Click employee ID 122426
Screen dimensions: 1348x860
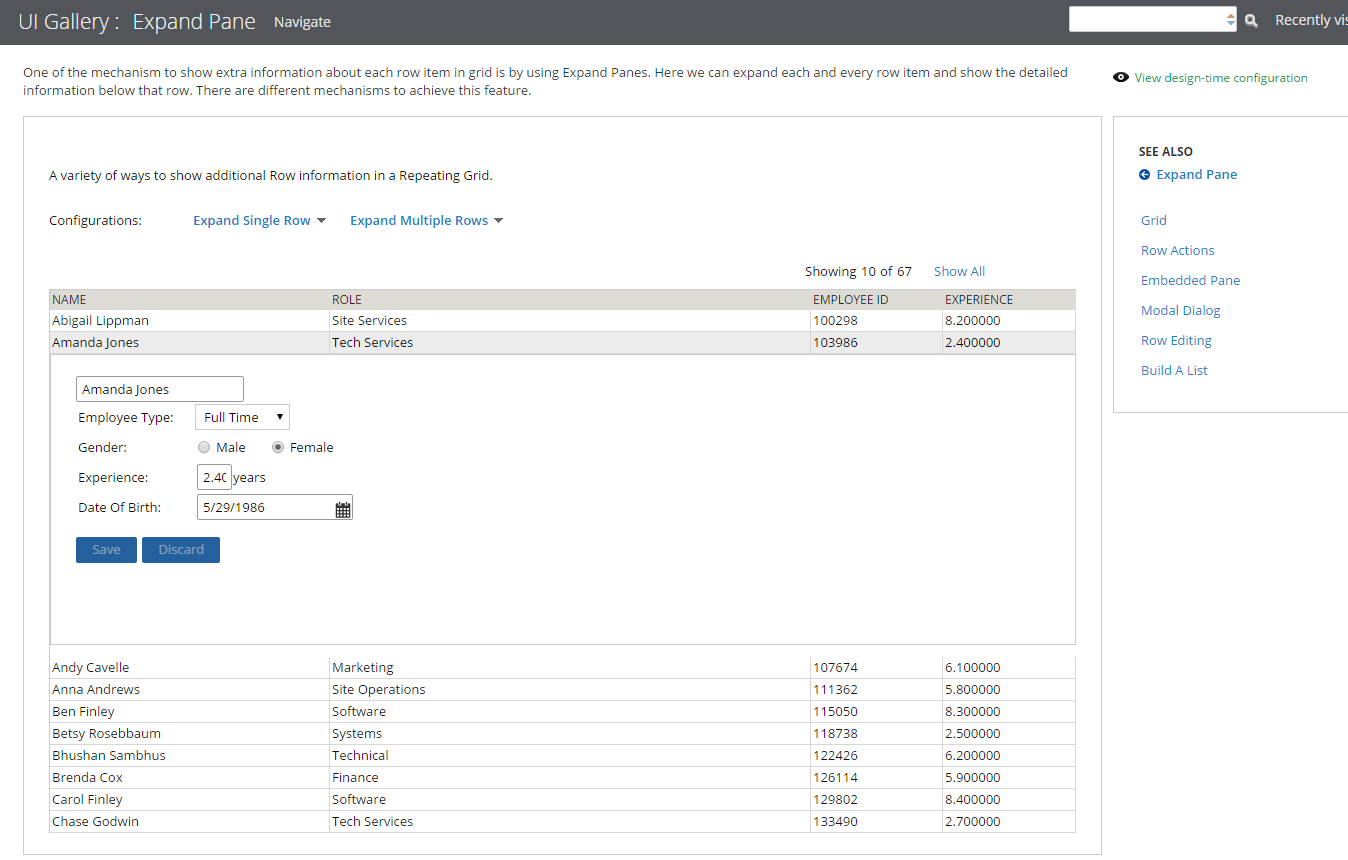point(835,756)
